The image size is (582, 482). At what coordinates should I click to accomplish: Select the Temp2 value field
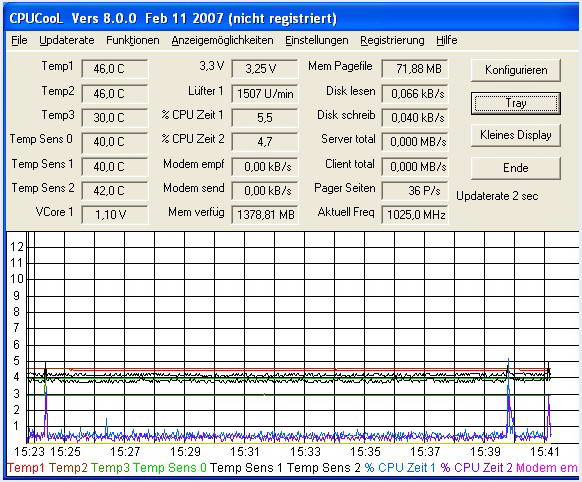click(x=114, y=94)
